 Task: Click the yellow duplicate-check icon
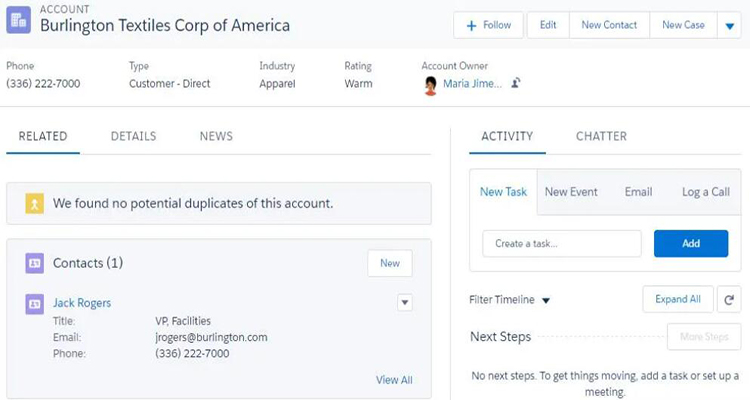[x=34, y=203]
